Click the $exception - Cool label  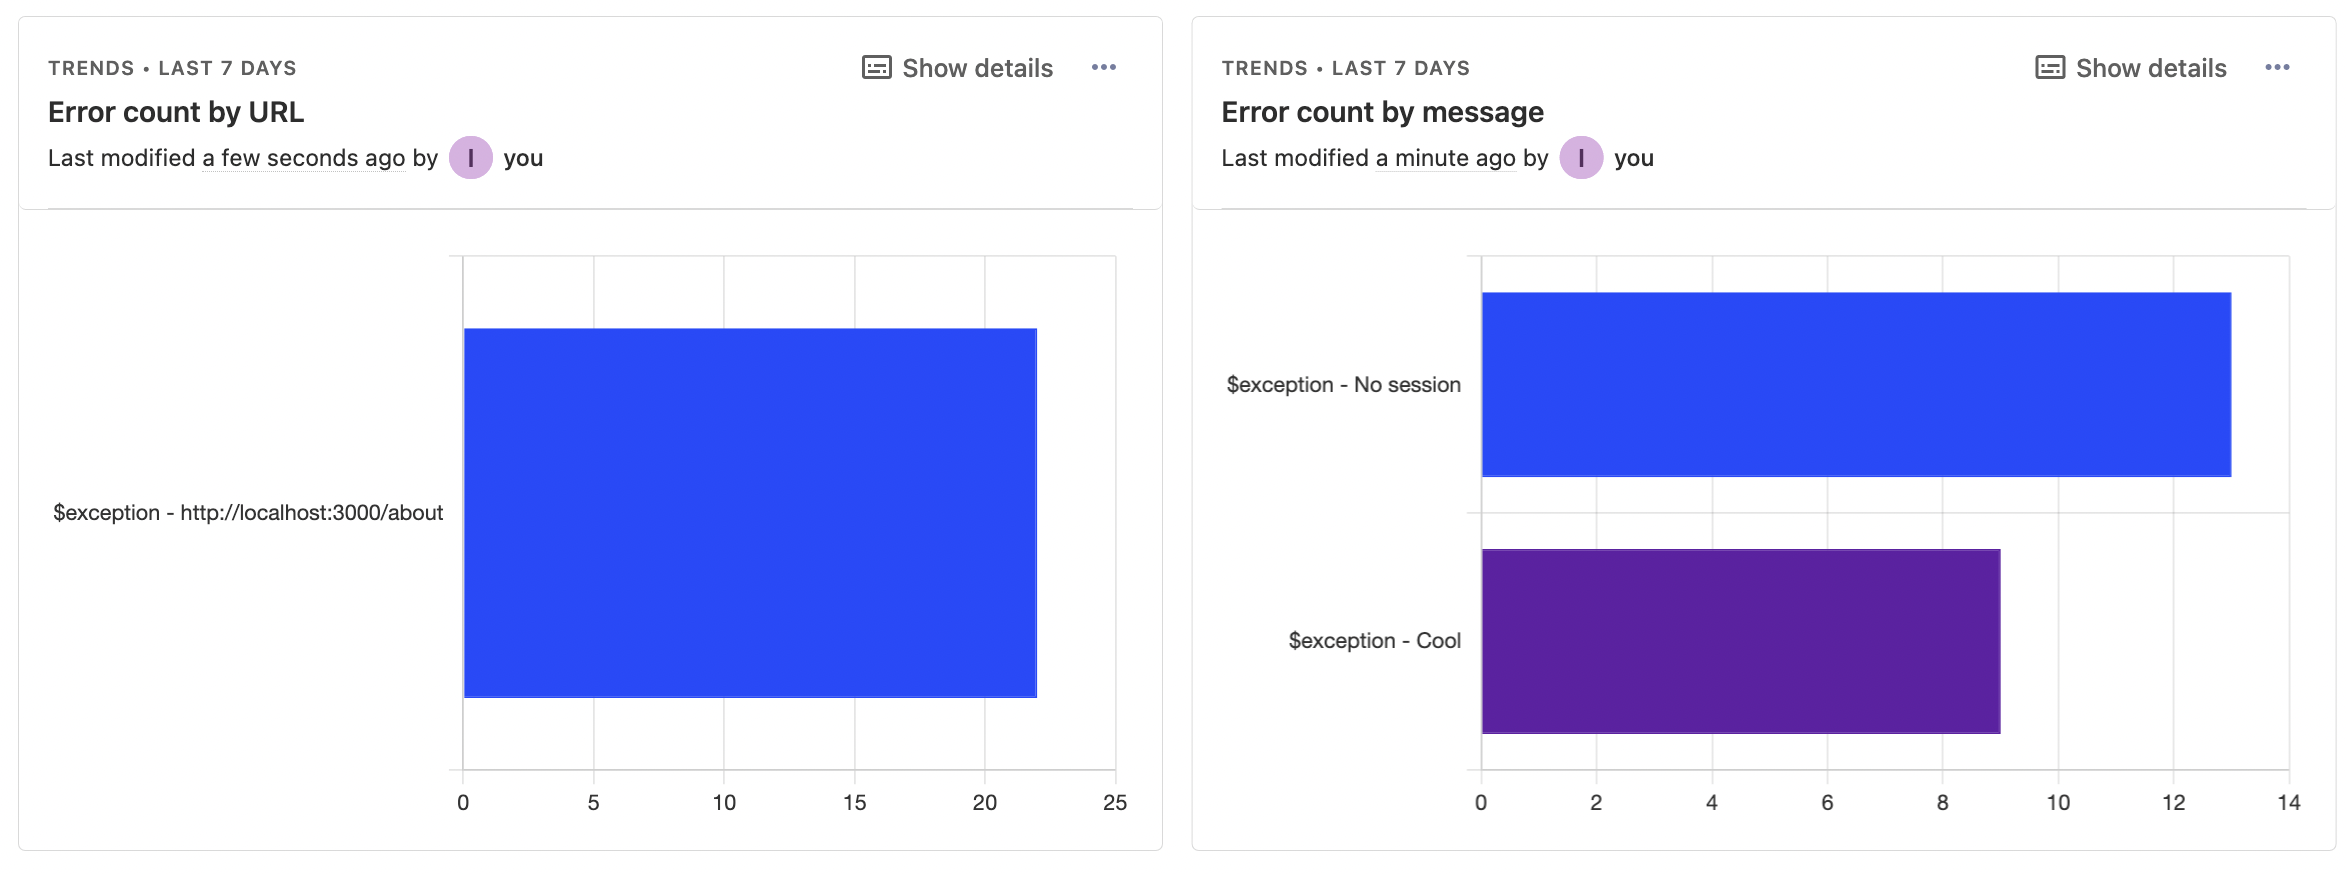tap(1374, 641)
